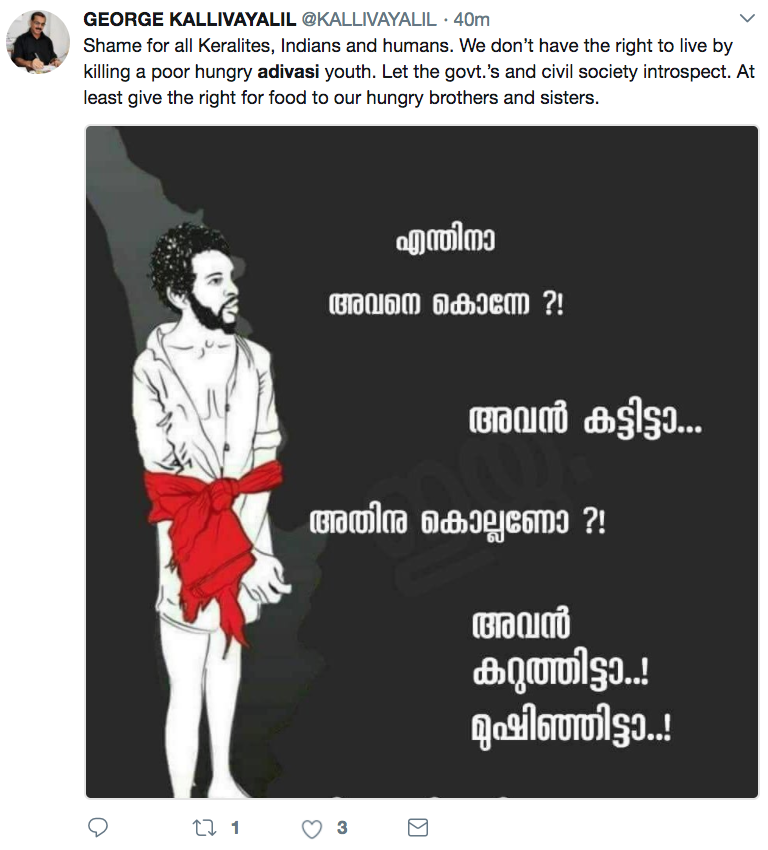Image resolution: width=768 pixels, height=850 pixels.
Task: Like the tweet using the heart icon
Action: coord(312,828)
